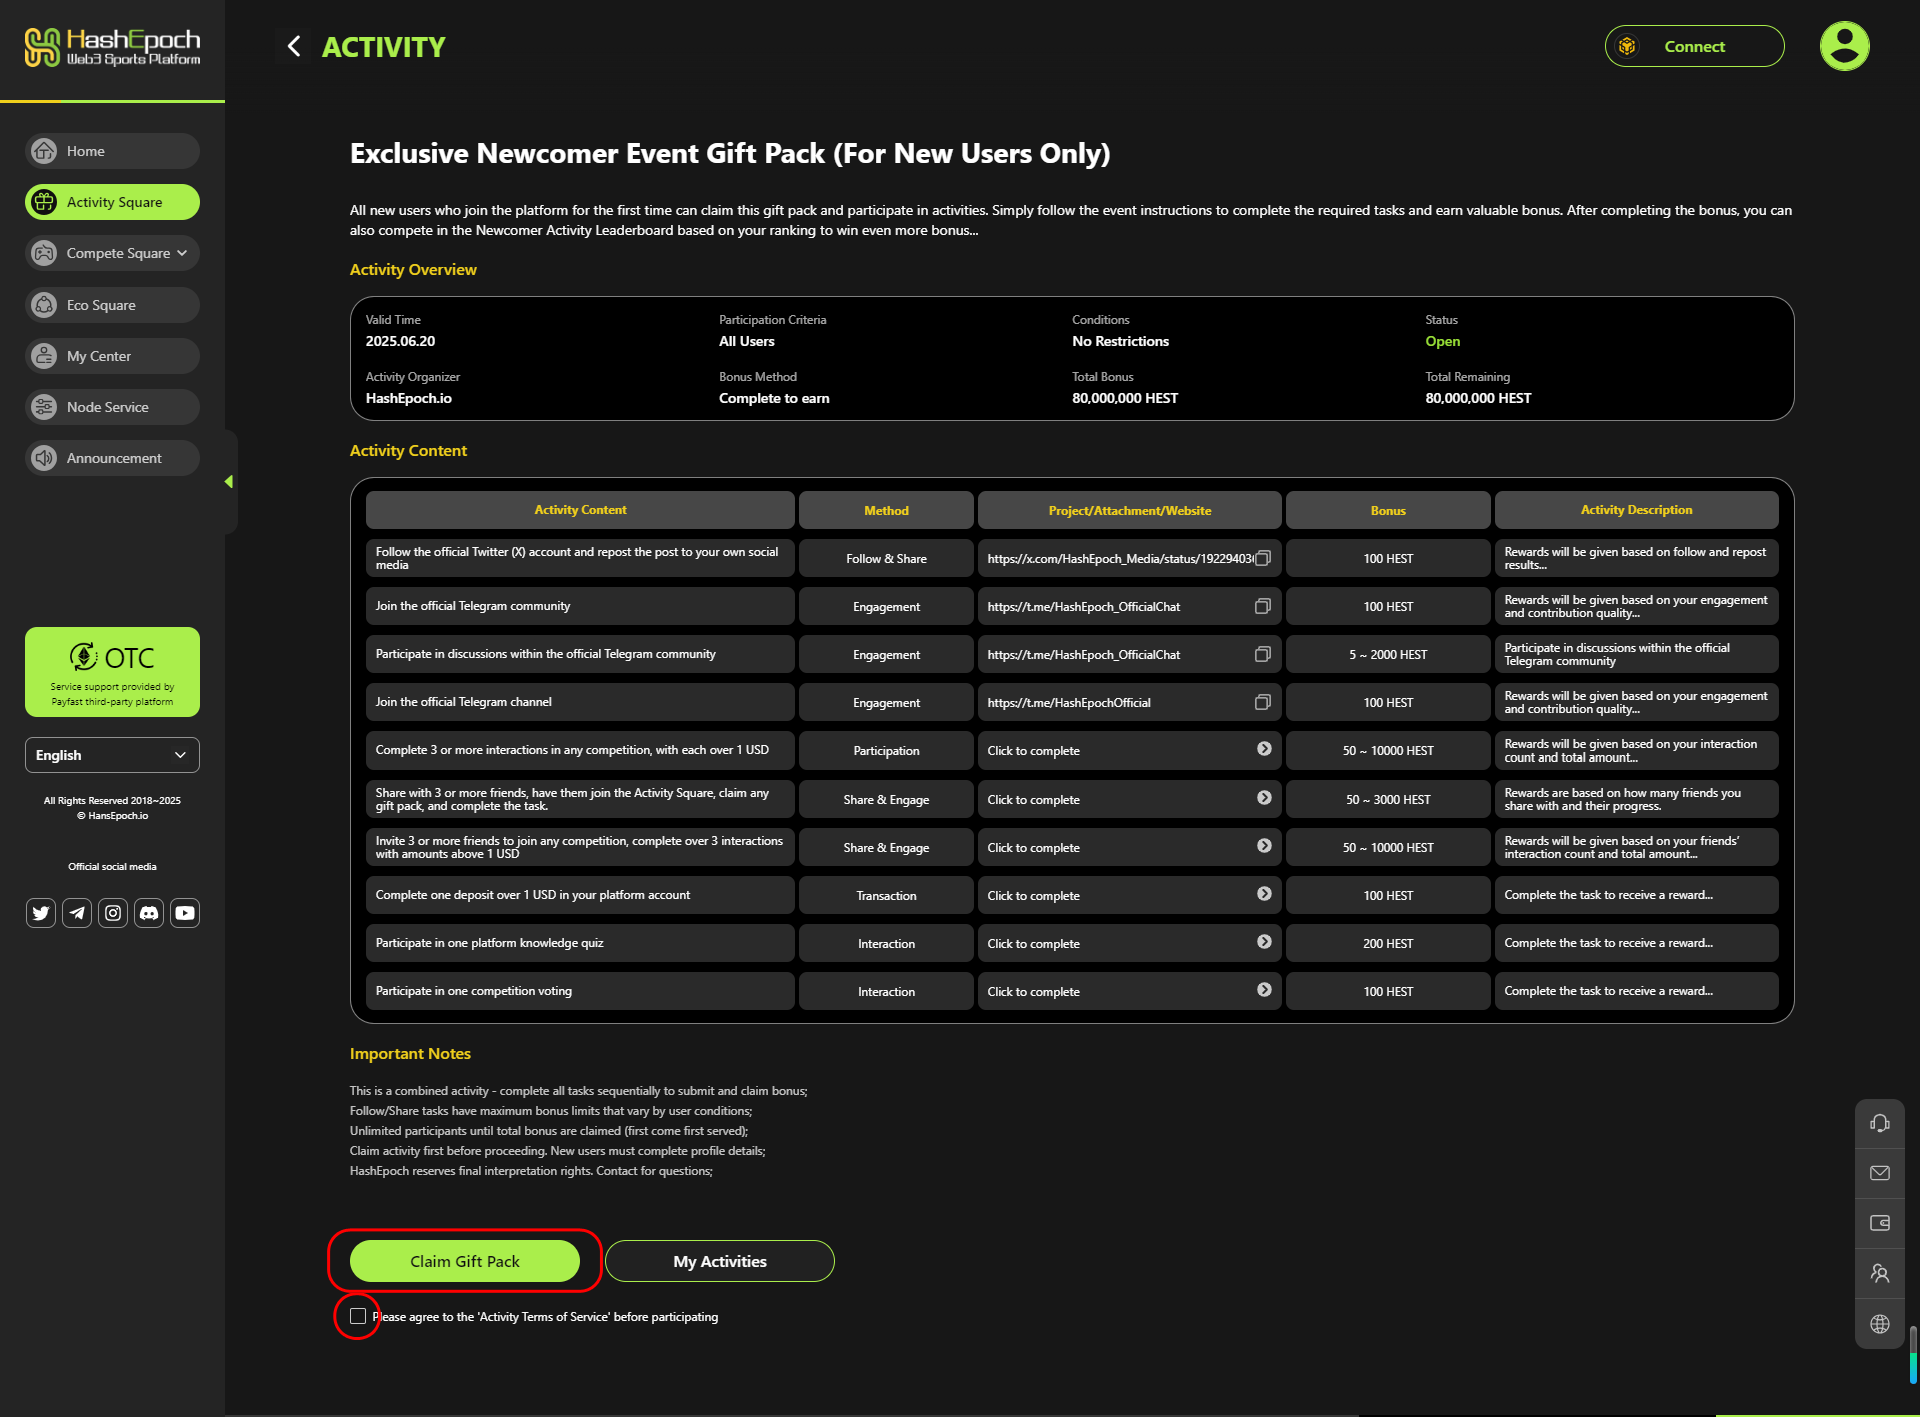
Task: Click arrow icon in 50 ~ 3000 HEST row
Action: (x=1264, y=798)
